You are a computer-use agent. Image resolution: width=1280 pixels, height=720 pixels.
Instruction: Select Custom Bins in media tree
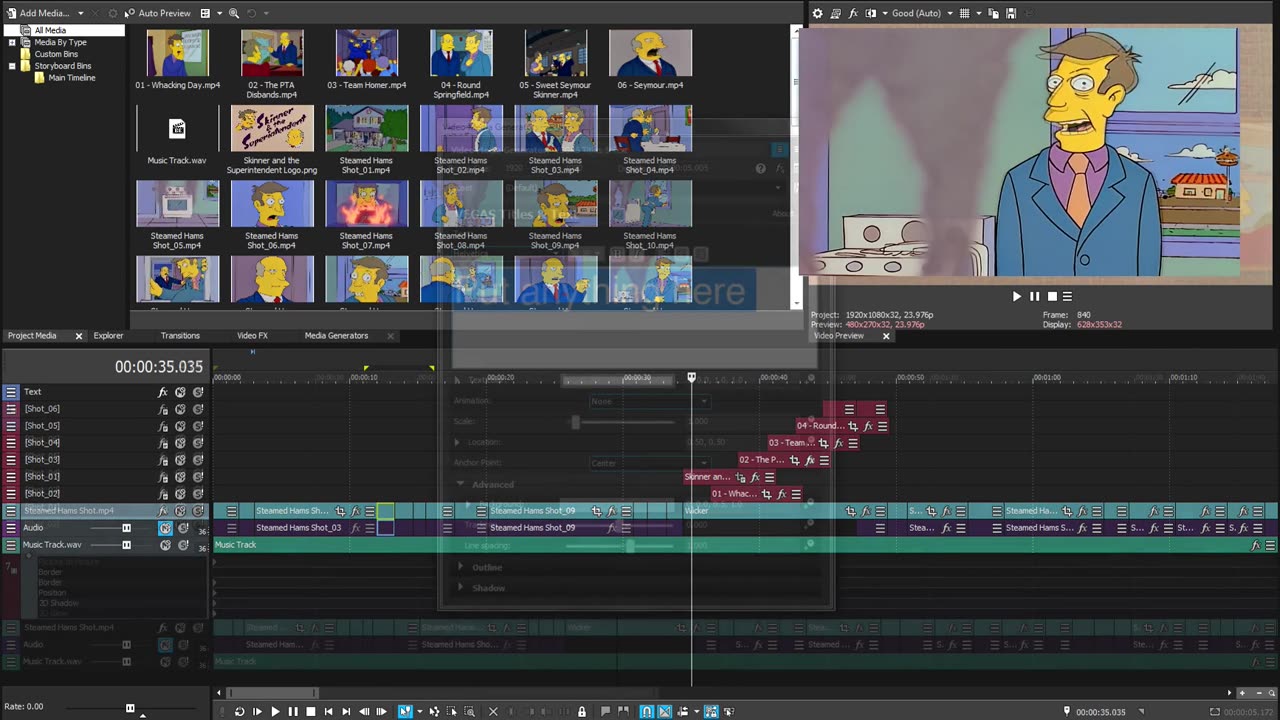[56, 54]
